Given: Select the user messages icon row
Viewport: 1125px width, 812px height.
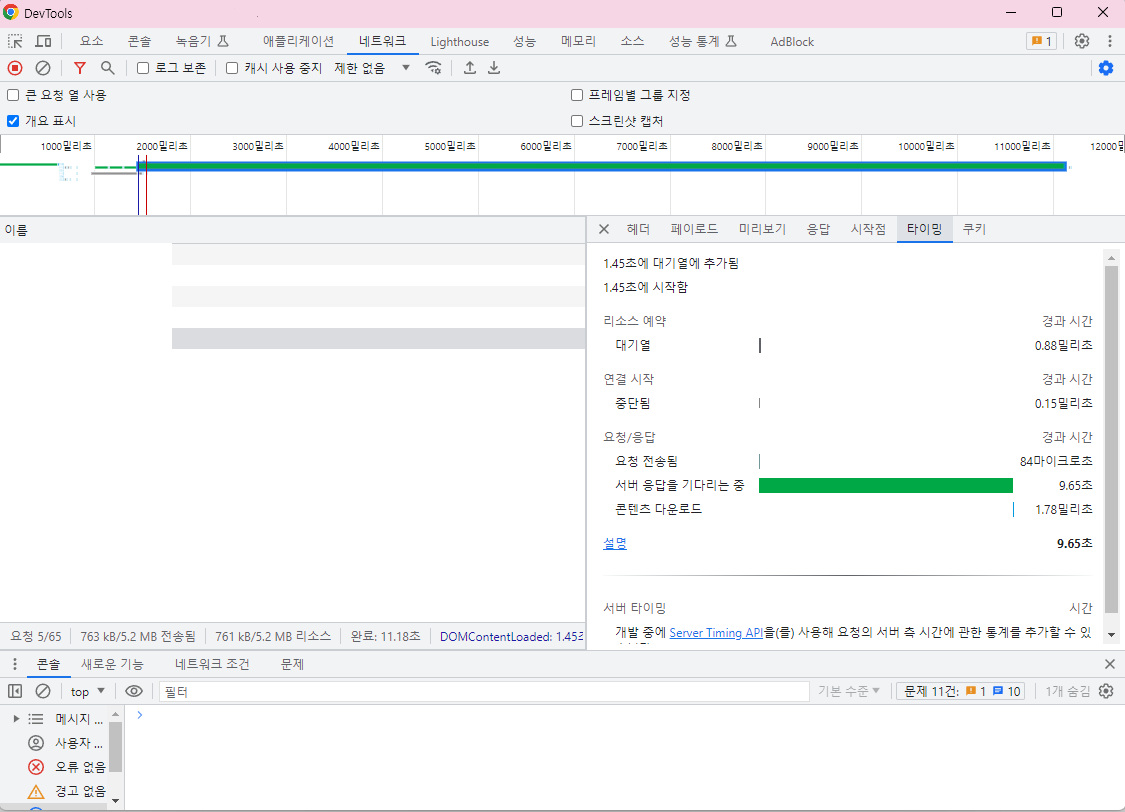Looking at the screenshot, I should (x=66, y=743).
